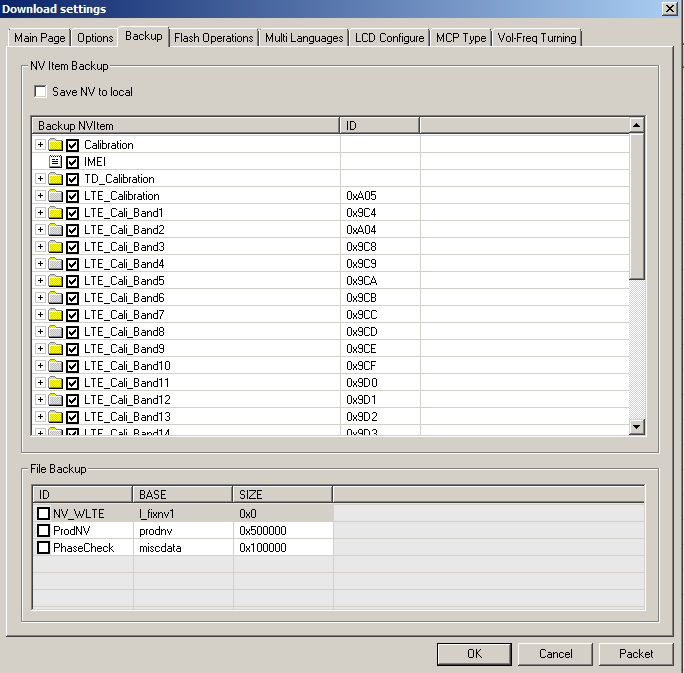Check the NV_WLTE file backup box
Image resolution: width=684 pixels, height=673 pixels.
coord(43,514)
